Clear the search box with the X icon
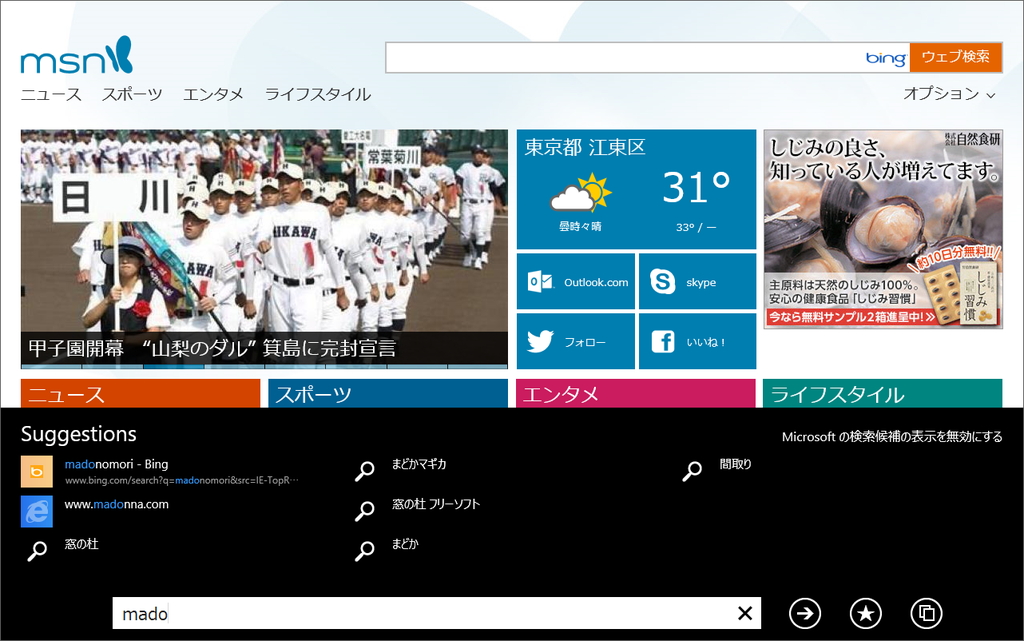The width and height of the screenshot is (1024, 641). pyautogui.click(x=744, y=613)
